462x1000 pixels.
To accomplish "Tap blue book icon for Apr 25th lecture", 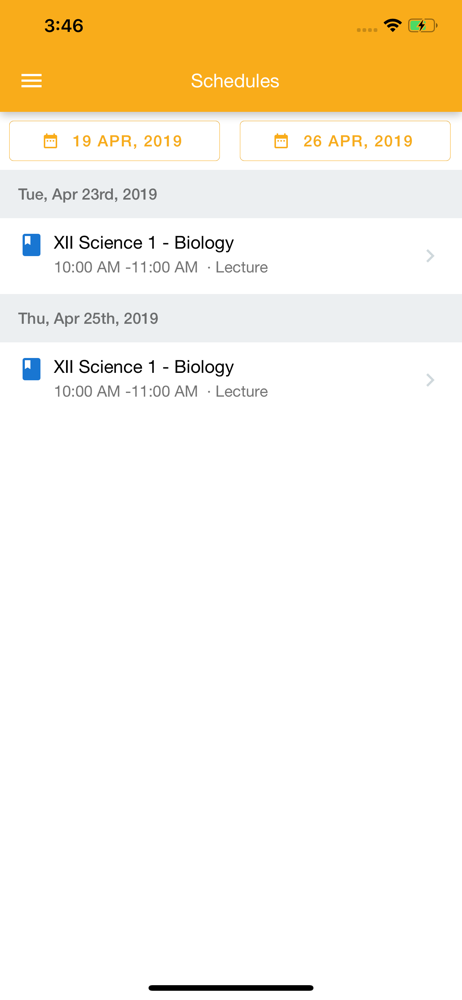I will tap(31, 369).
